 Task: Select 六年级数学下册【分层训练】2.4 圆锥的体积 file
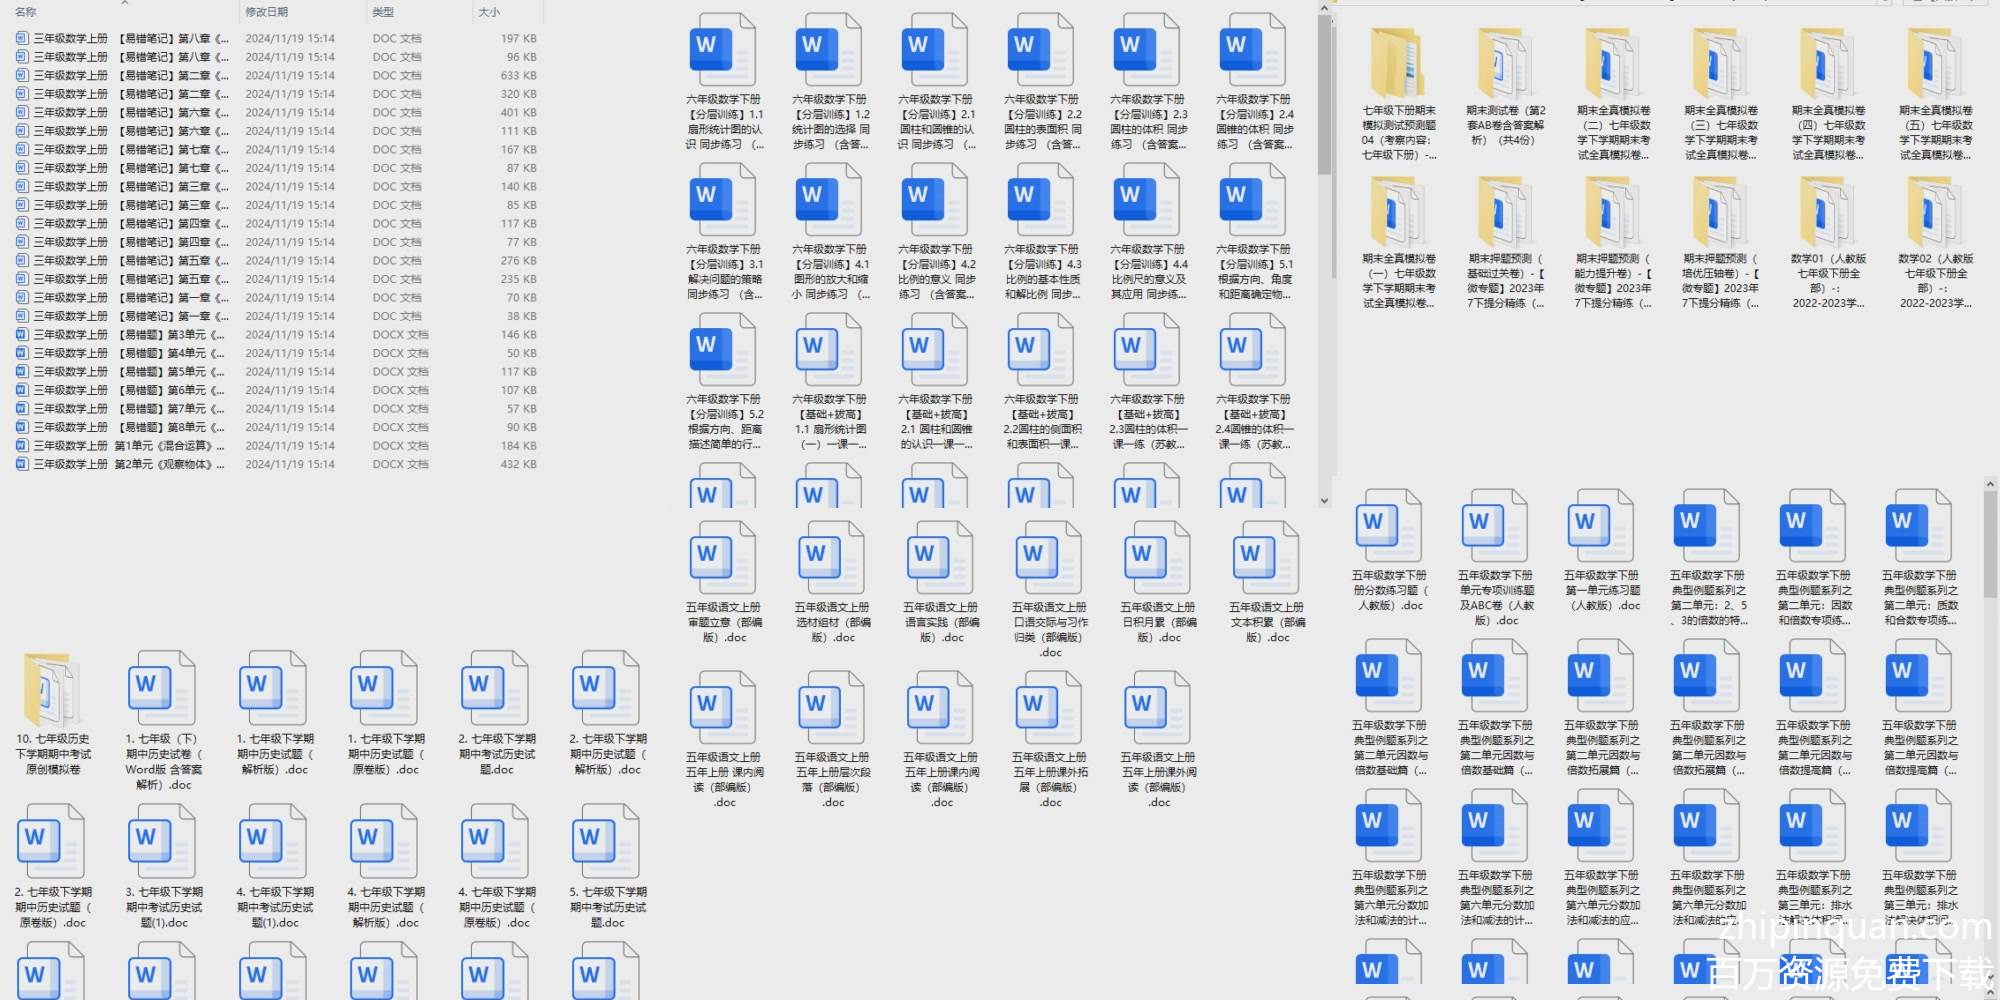pos(1254,50)
